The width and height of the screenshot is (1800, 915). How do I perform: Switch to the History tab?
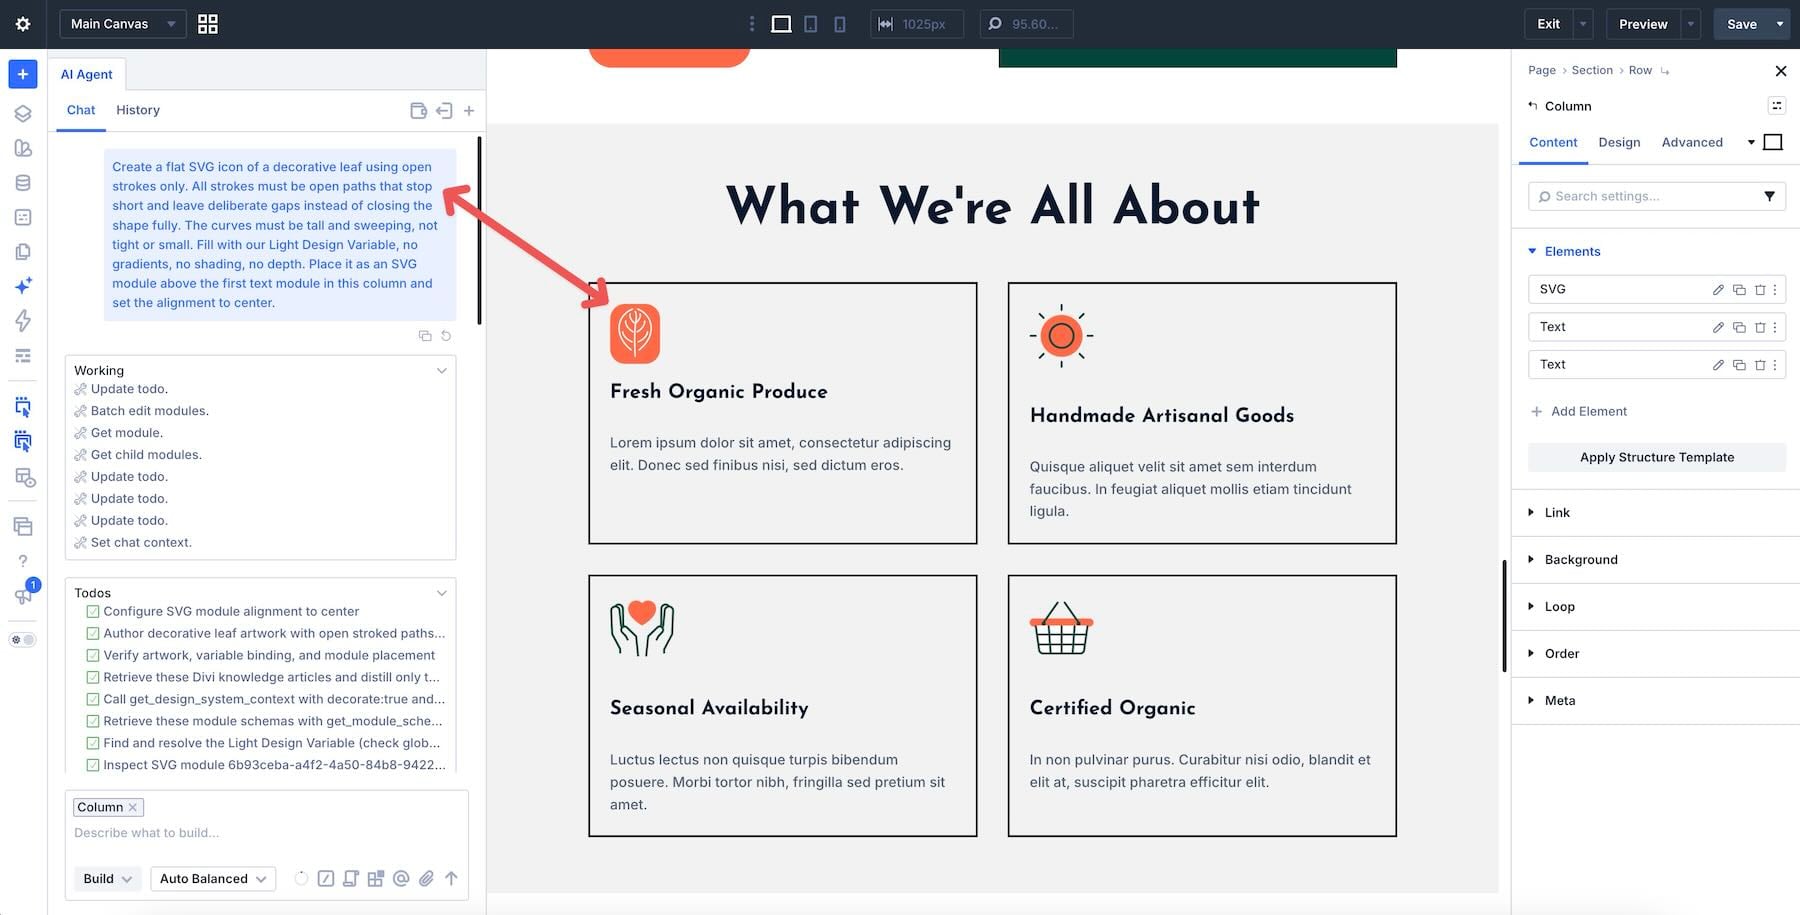[x=138, y=110]
